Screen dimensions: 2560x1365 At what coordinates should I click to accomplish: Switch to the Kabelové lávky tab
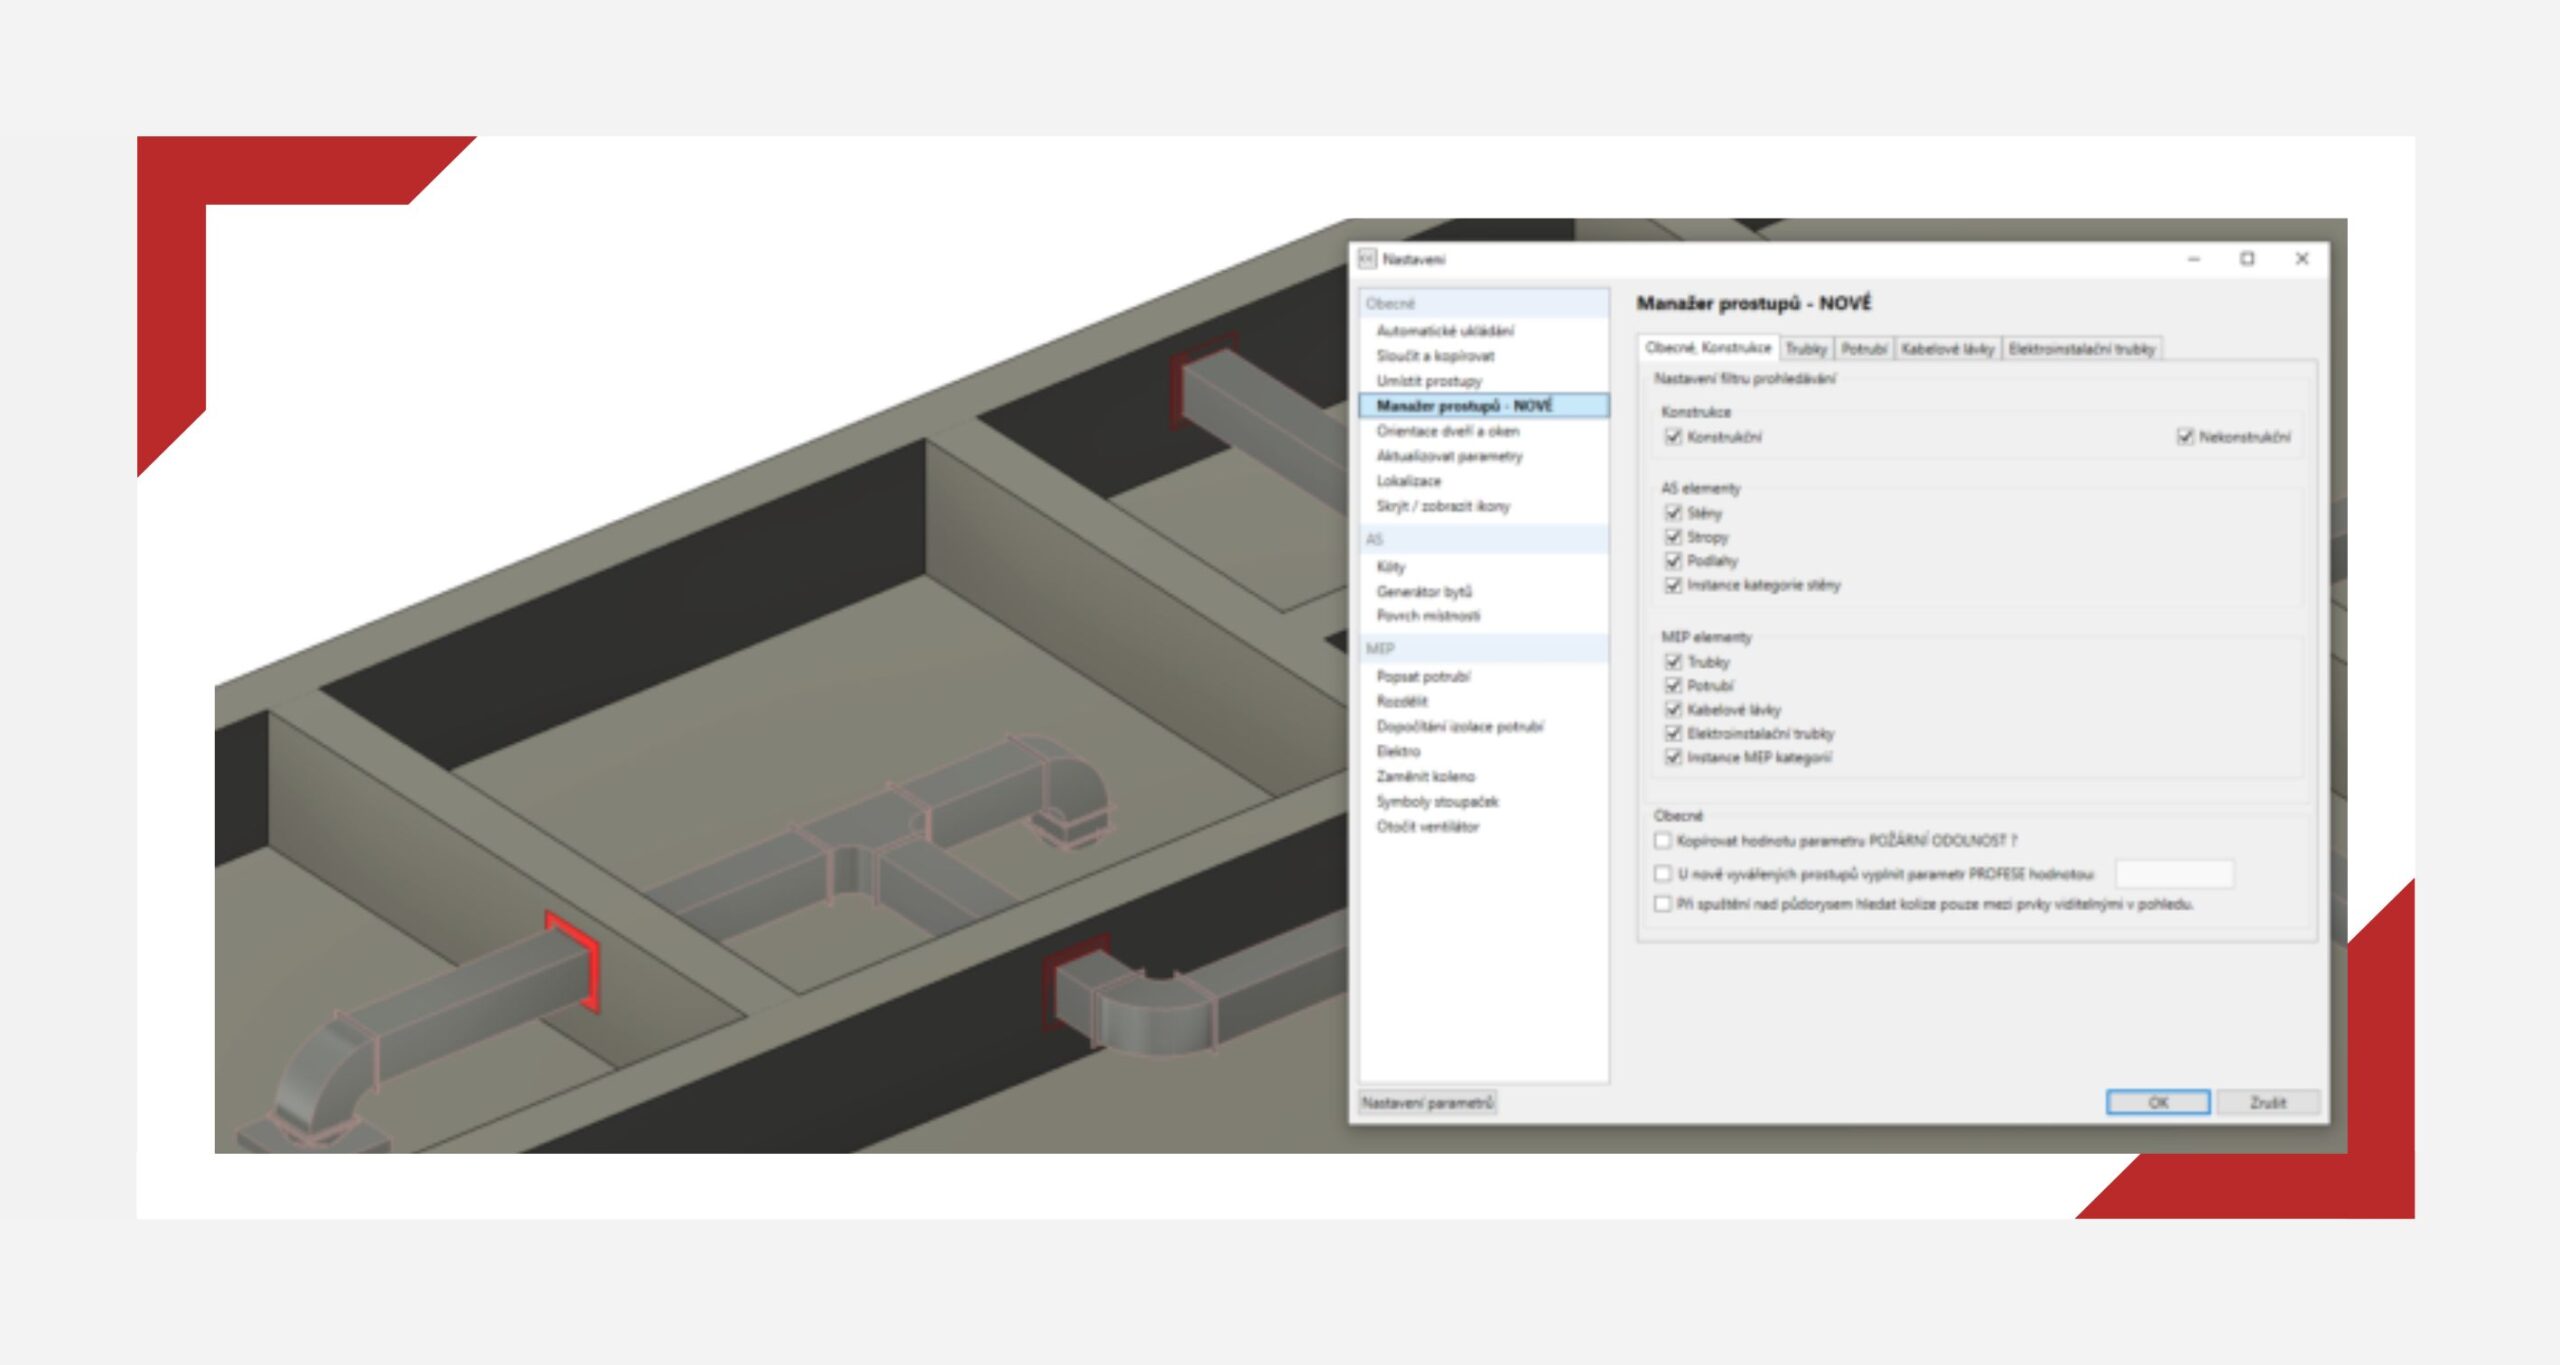coord(1948,349)
